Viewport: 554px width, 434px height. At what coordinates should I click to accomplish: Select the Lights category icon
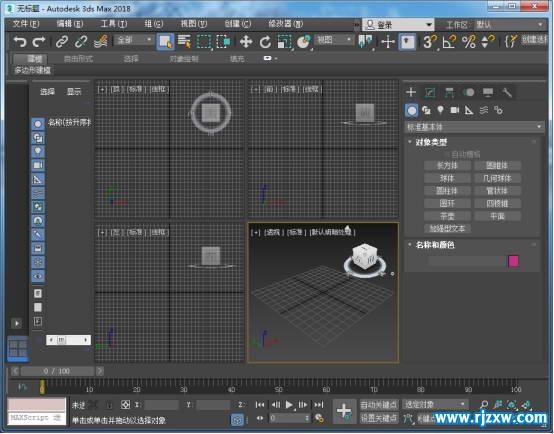click(x=440, y=110)
